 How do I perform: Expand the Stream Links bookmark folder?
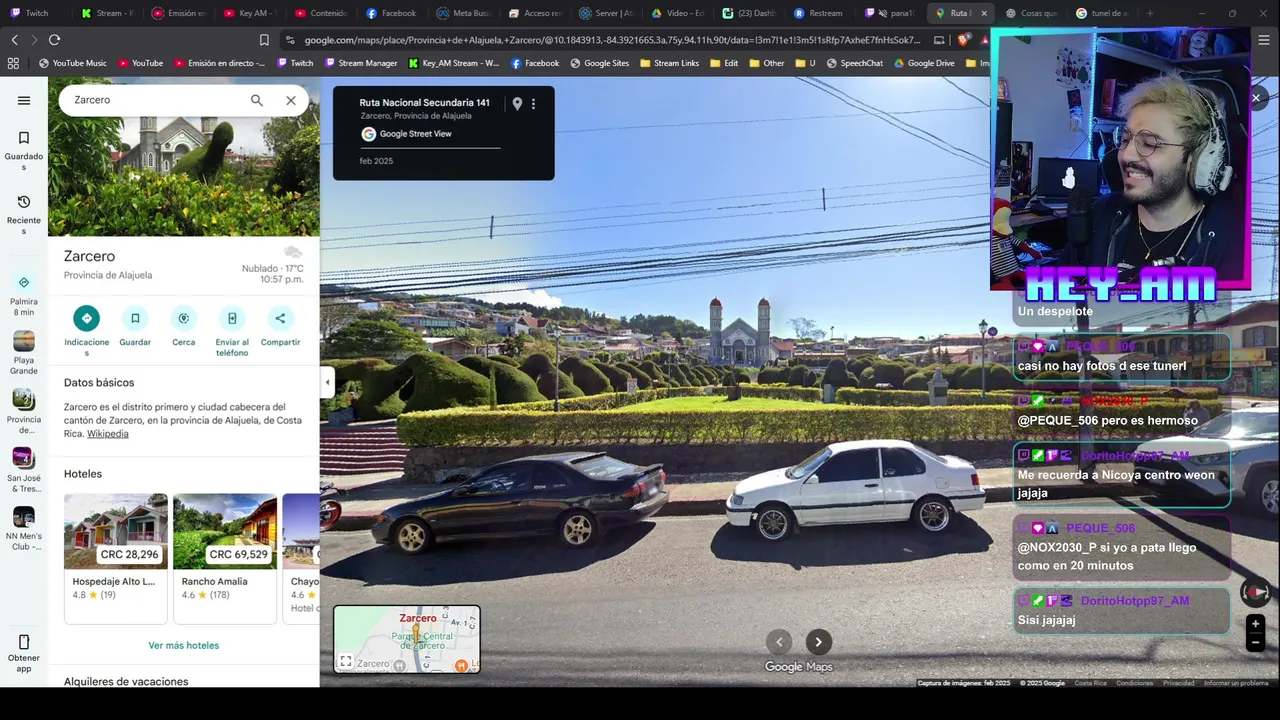[669, 63]
